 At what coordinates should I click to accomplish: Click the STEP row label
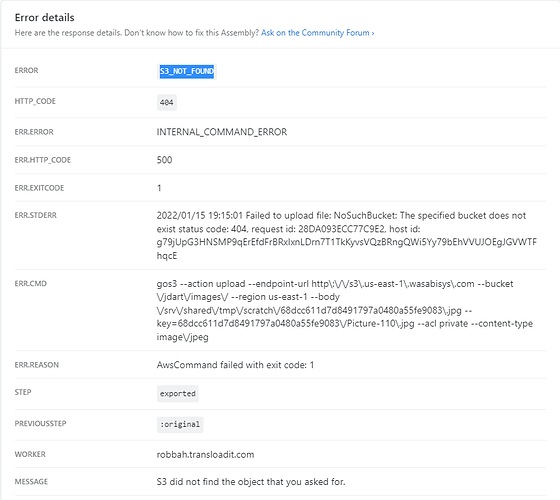click(23, 392)
